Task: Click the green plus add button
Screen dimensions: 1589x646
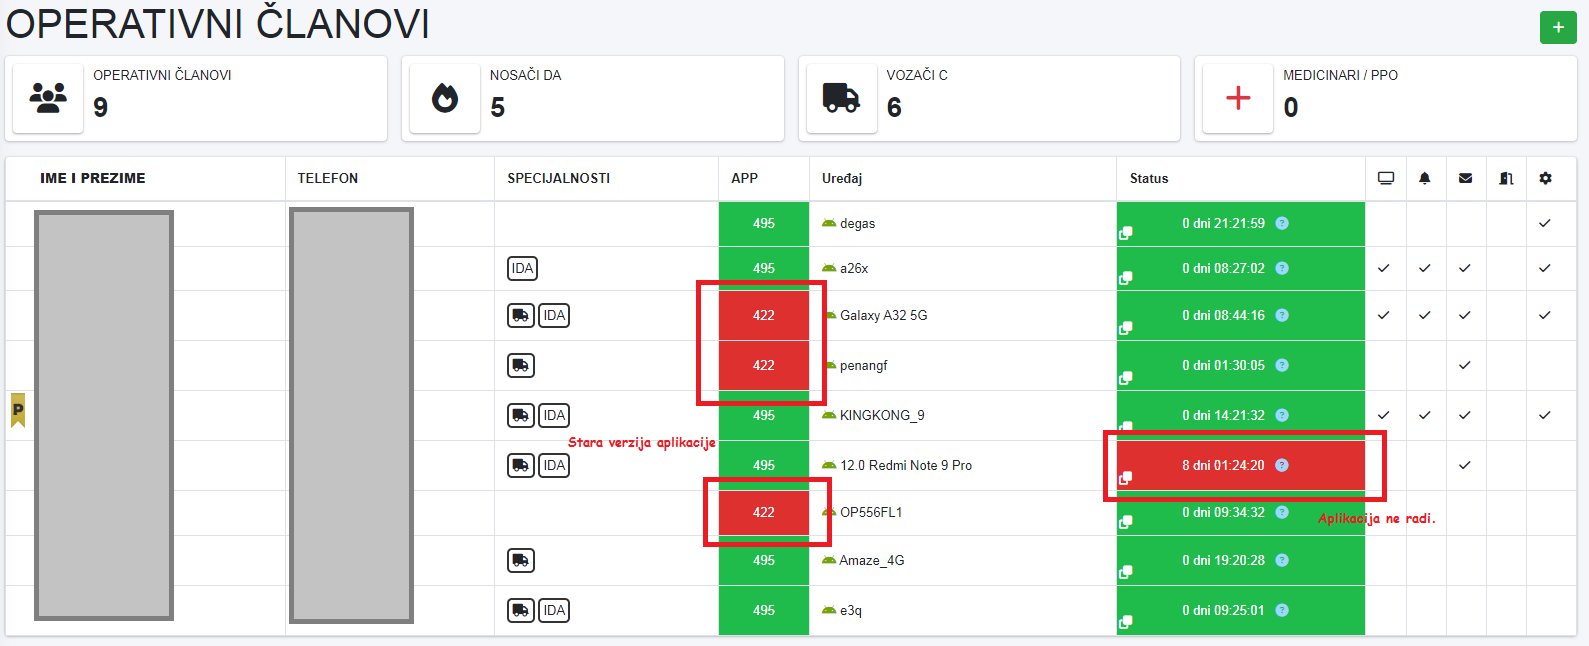Action: pos(1557,28)
